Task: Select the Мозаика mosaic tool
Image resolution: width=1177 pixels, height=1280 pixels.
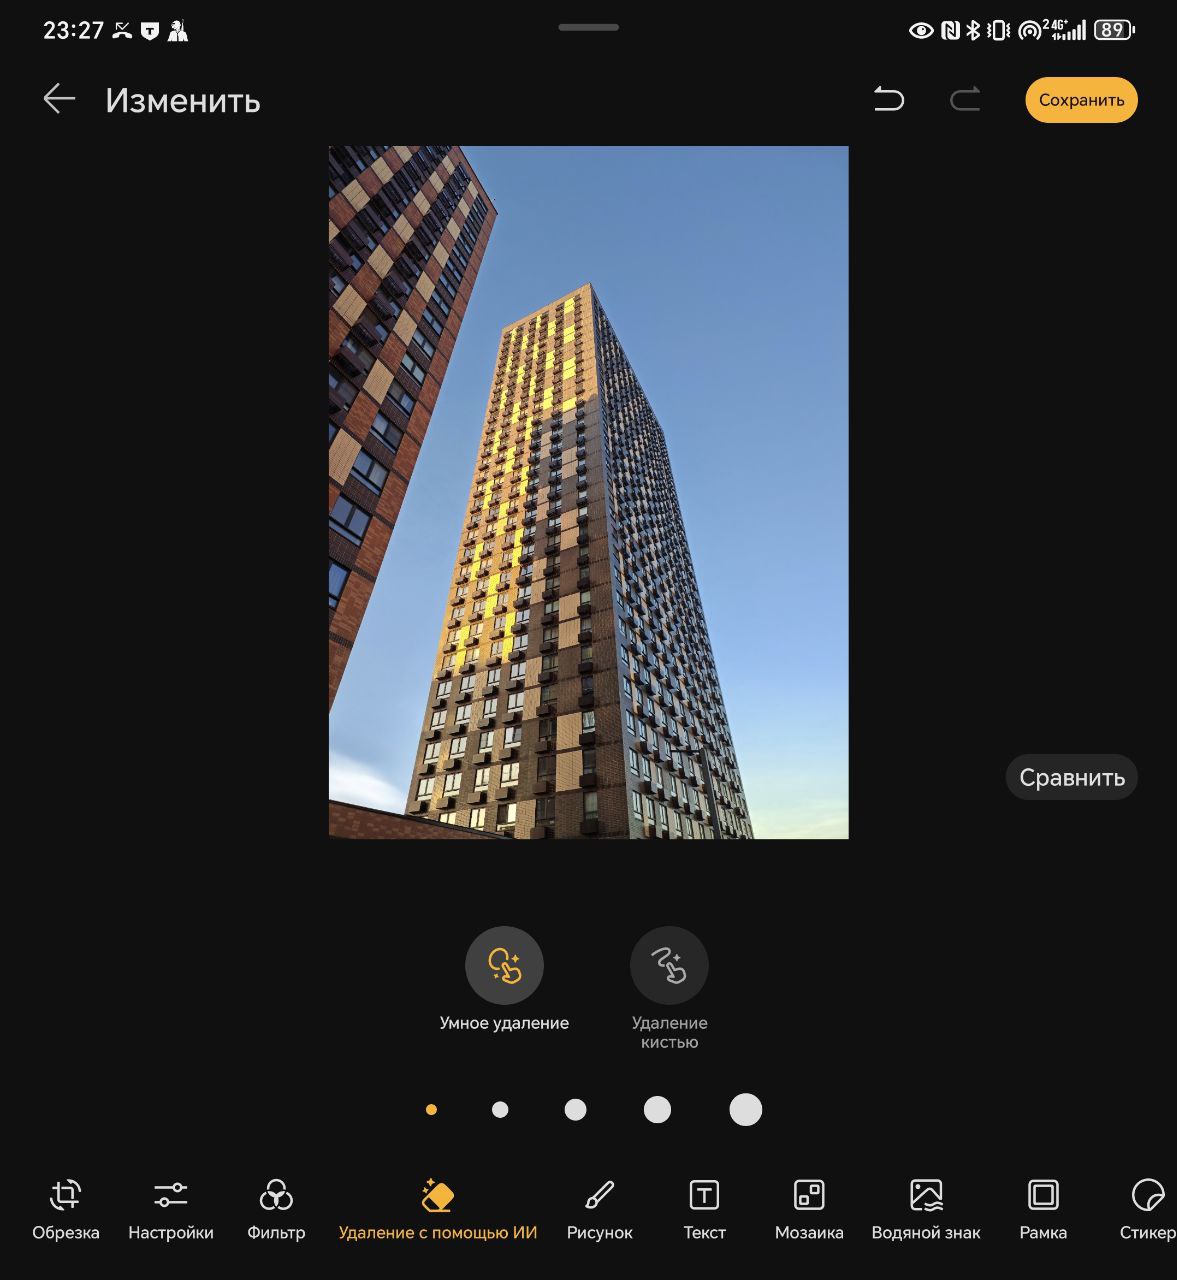Action: point(809,1209)
